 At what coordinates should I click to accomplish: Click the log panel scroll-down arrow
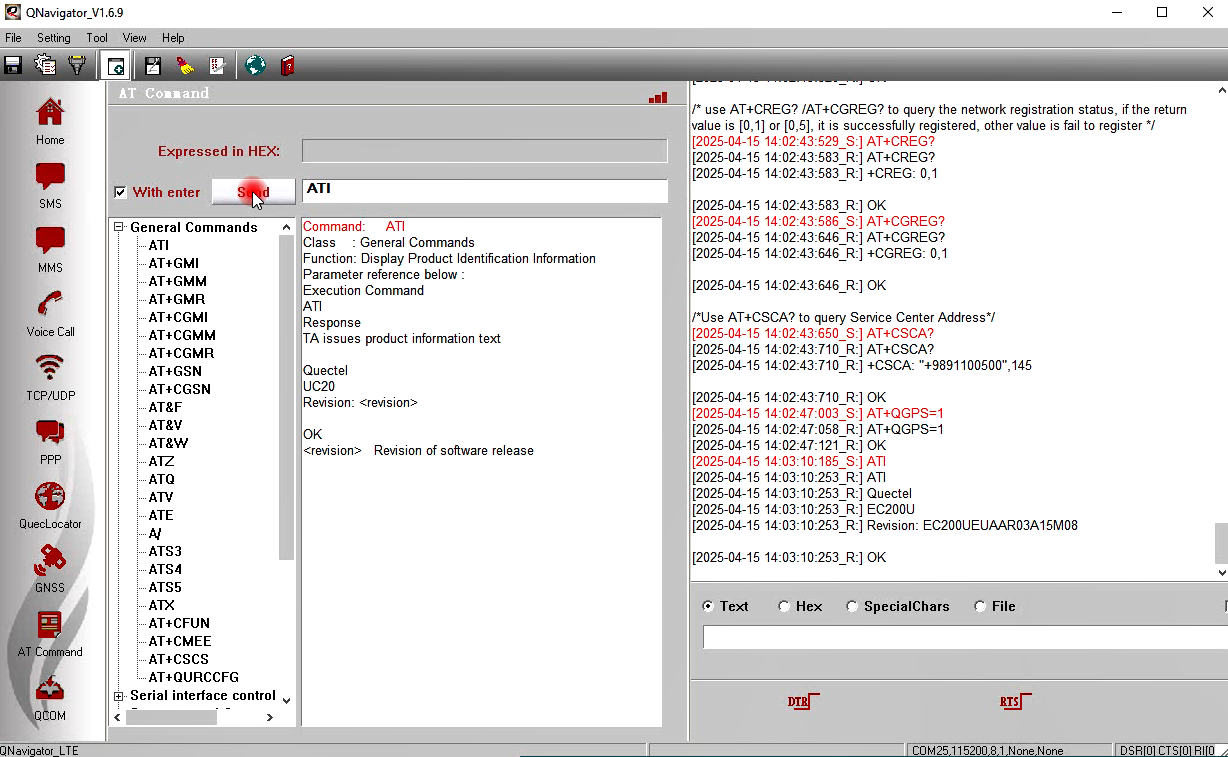click(x=1221, y=572)
